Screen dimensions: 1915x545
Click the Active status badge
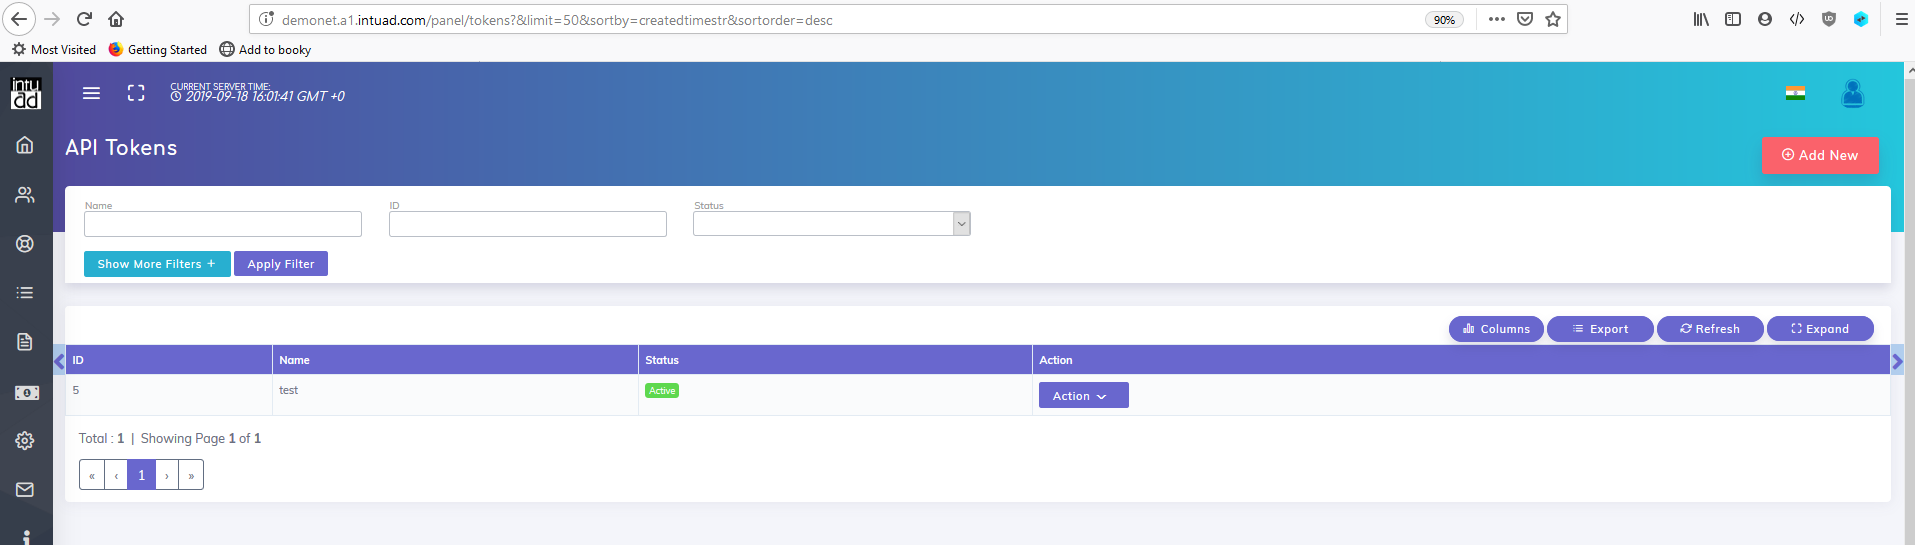click(662, 391)
